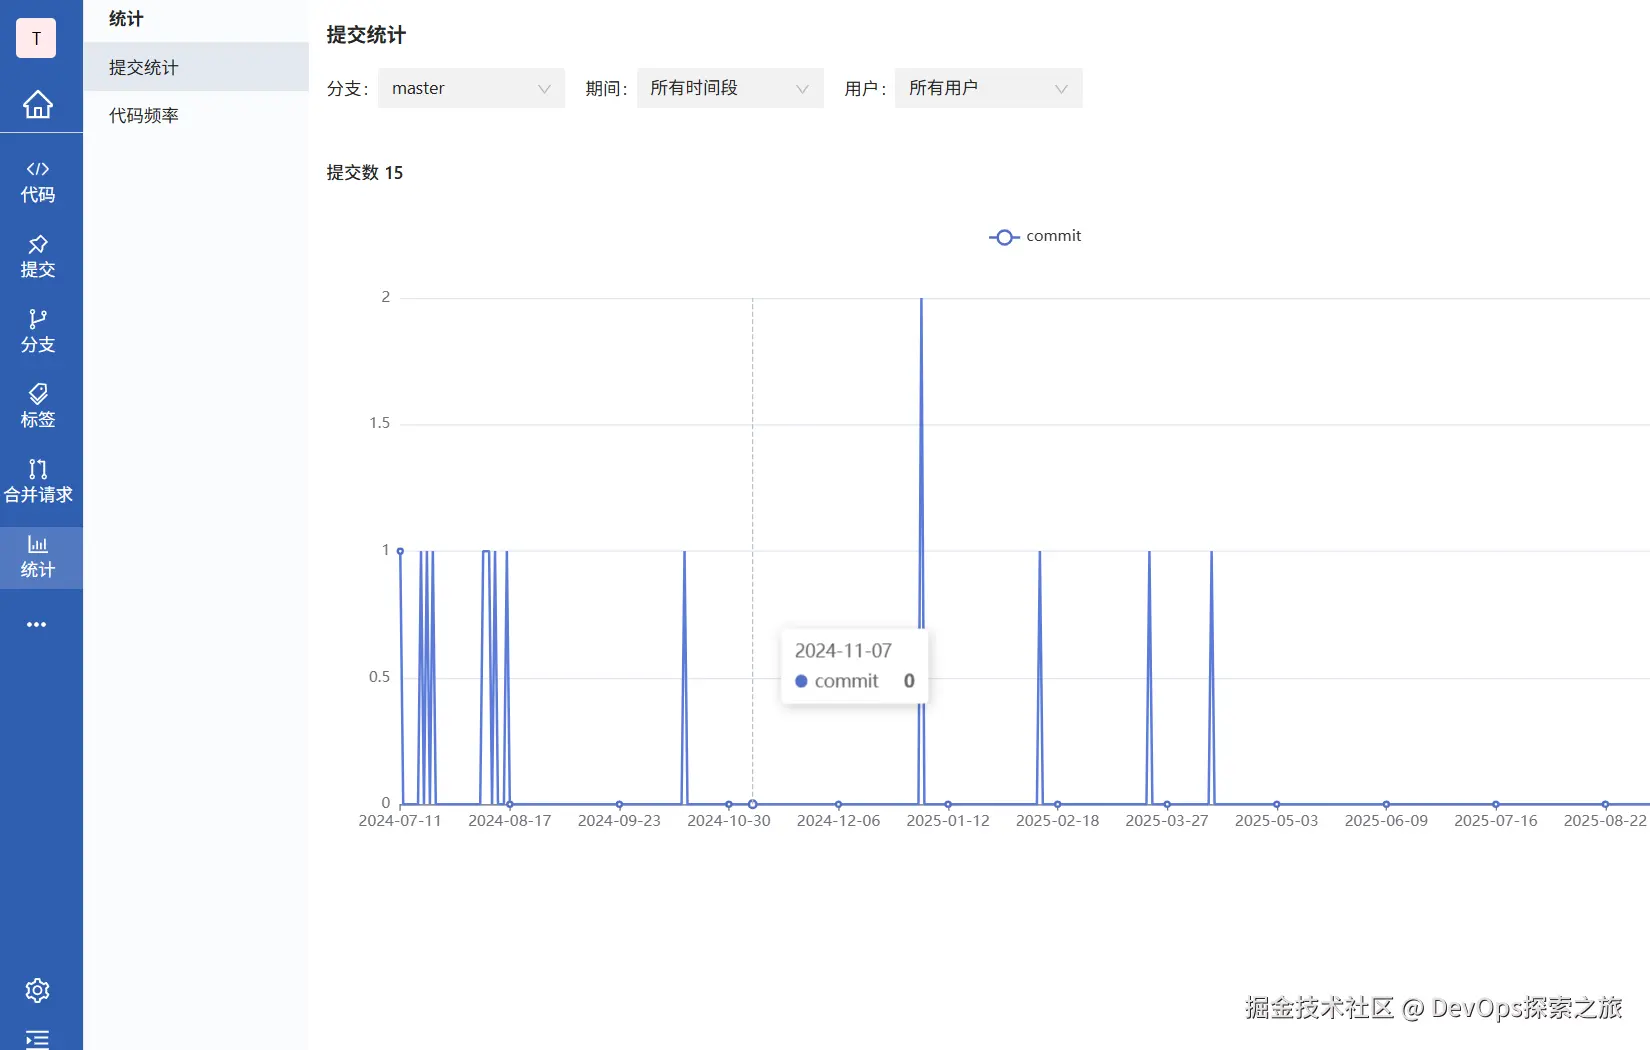Click the 2024-08-17 axis date label

point(509,821)
